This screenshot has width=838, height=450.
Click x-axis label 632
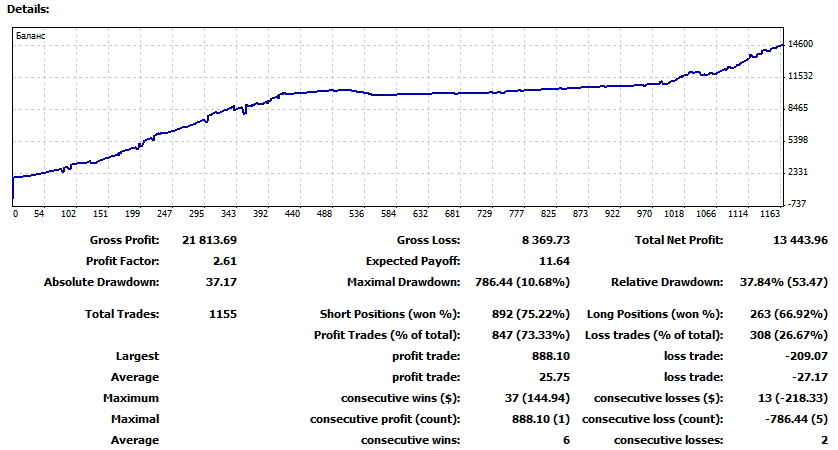point(420,214)
